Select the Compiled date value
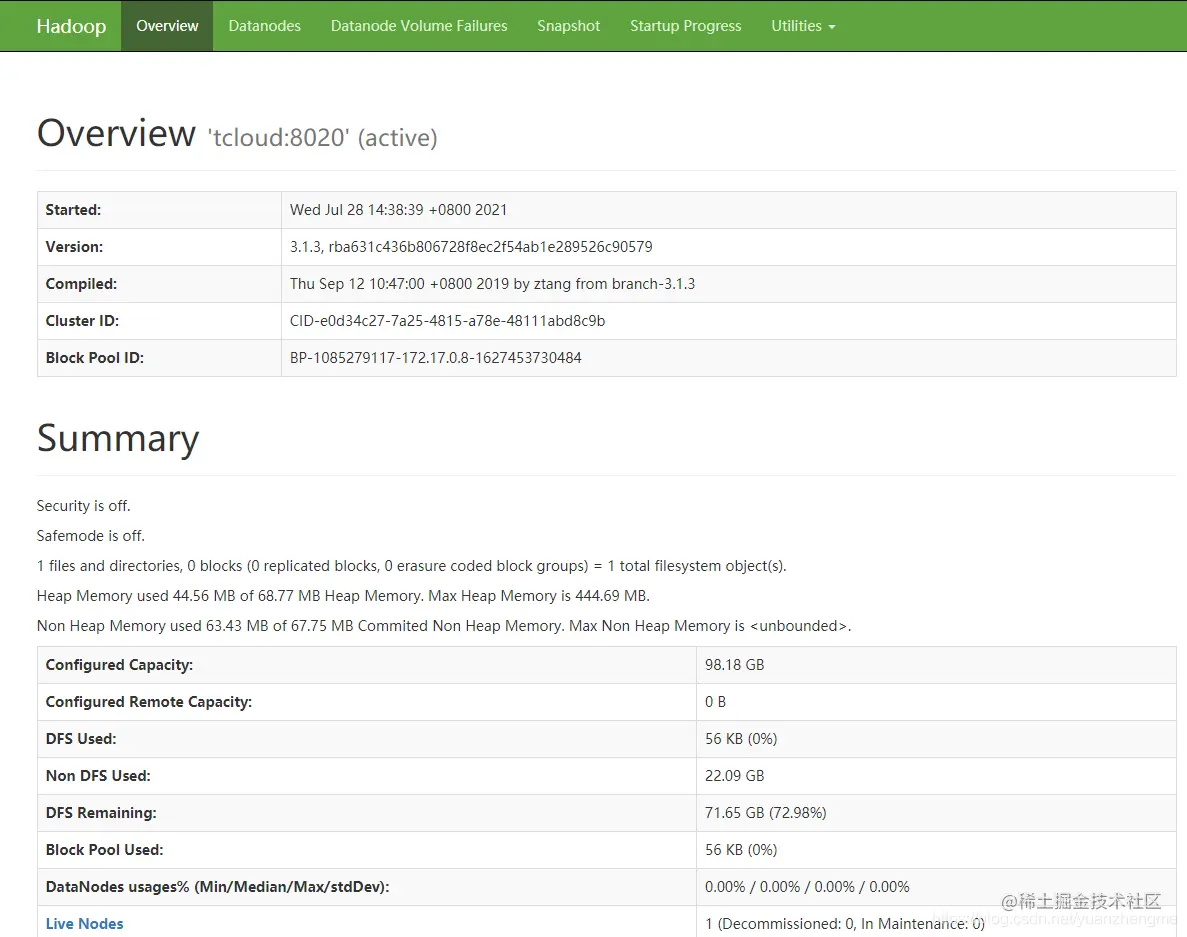This screenshot has height=937, width=1187. tap(492, 284)
